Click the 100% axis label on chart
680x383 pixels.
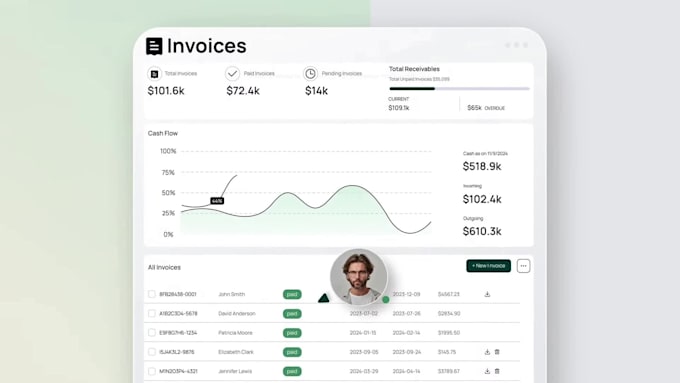168,151
